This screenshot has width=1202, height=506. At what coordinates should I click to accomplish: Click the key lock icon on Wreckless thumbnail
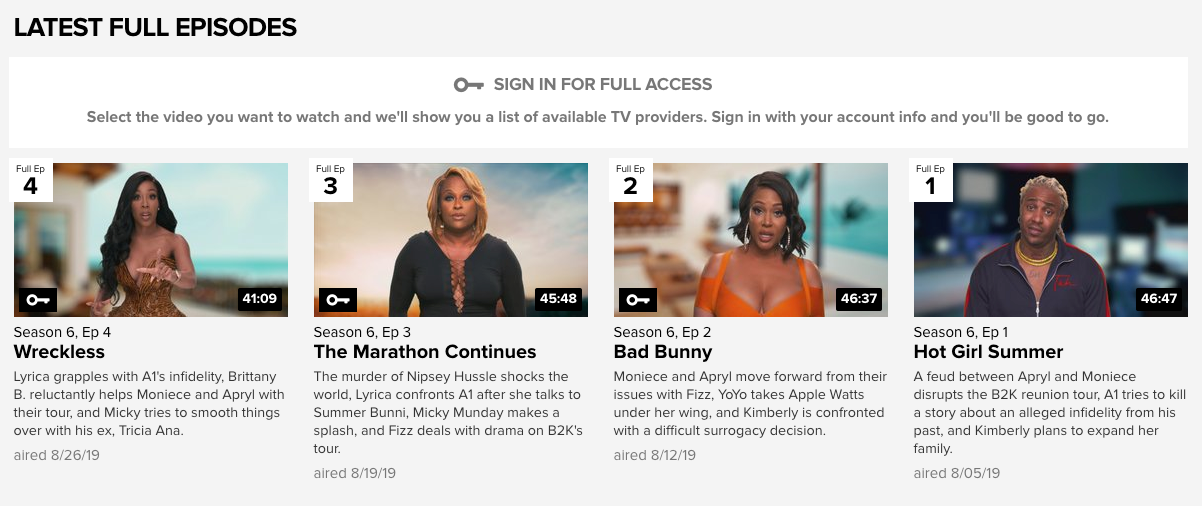coord(37,299)
